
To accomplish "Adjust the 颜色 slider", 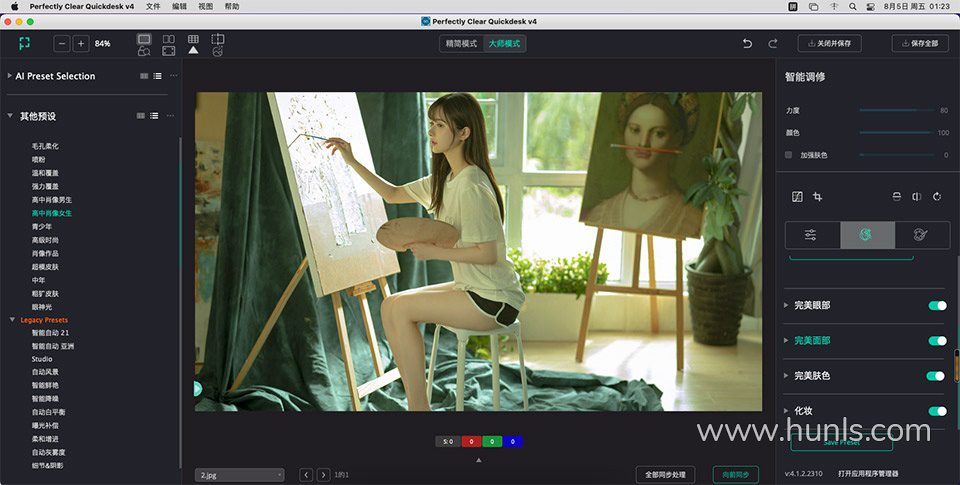I will pyautogui.click(x=898, y=132).
